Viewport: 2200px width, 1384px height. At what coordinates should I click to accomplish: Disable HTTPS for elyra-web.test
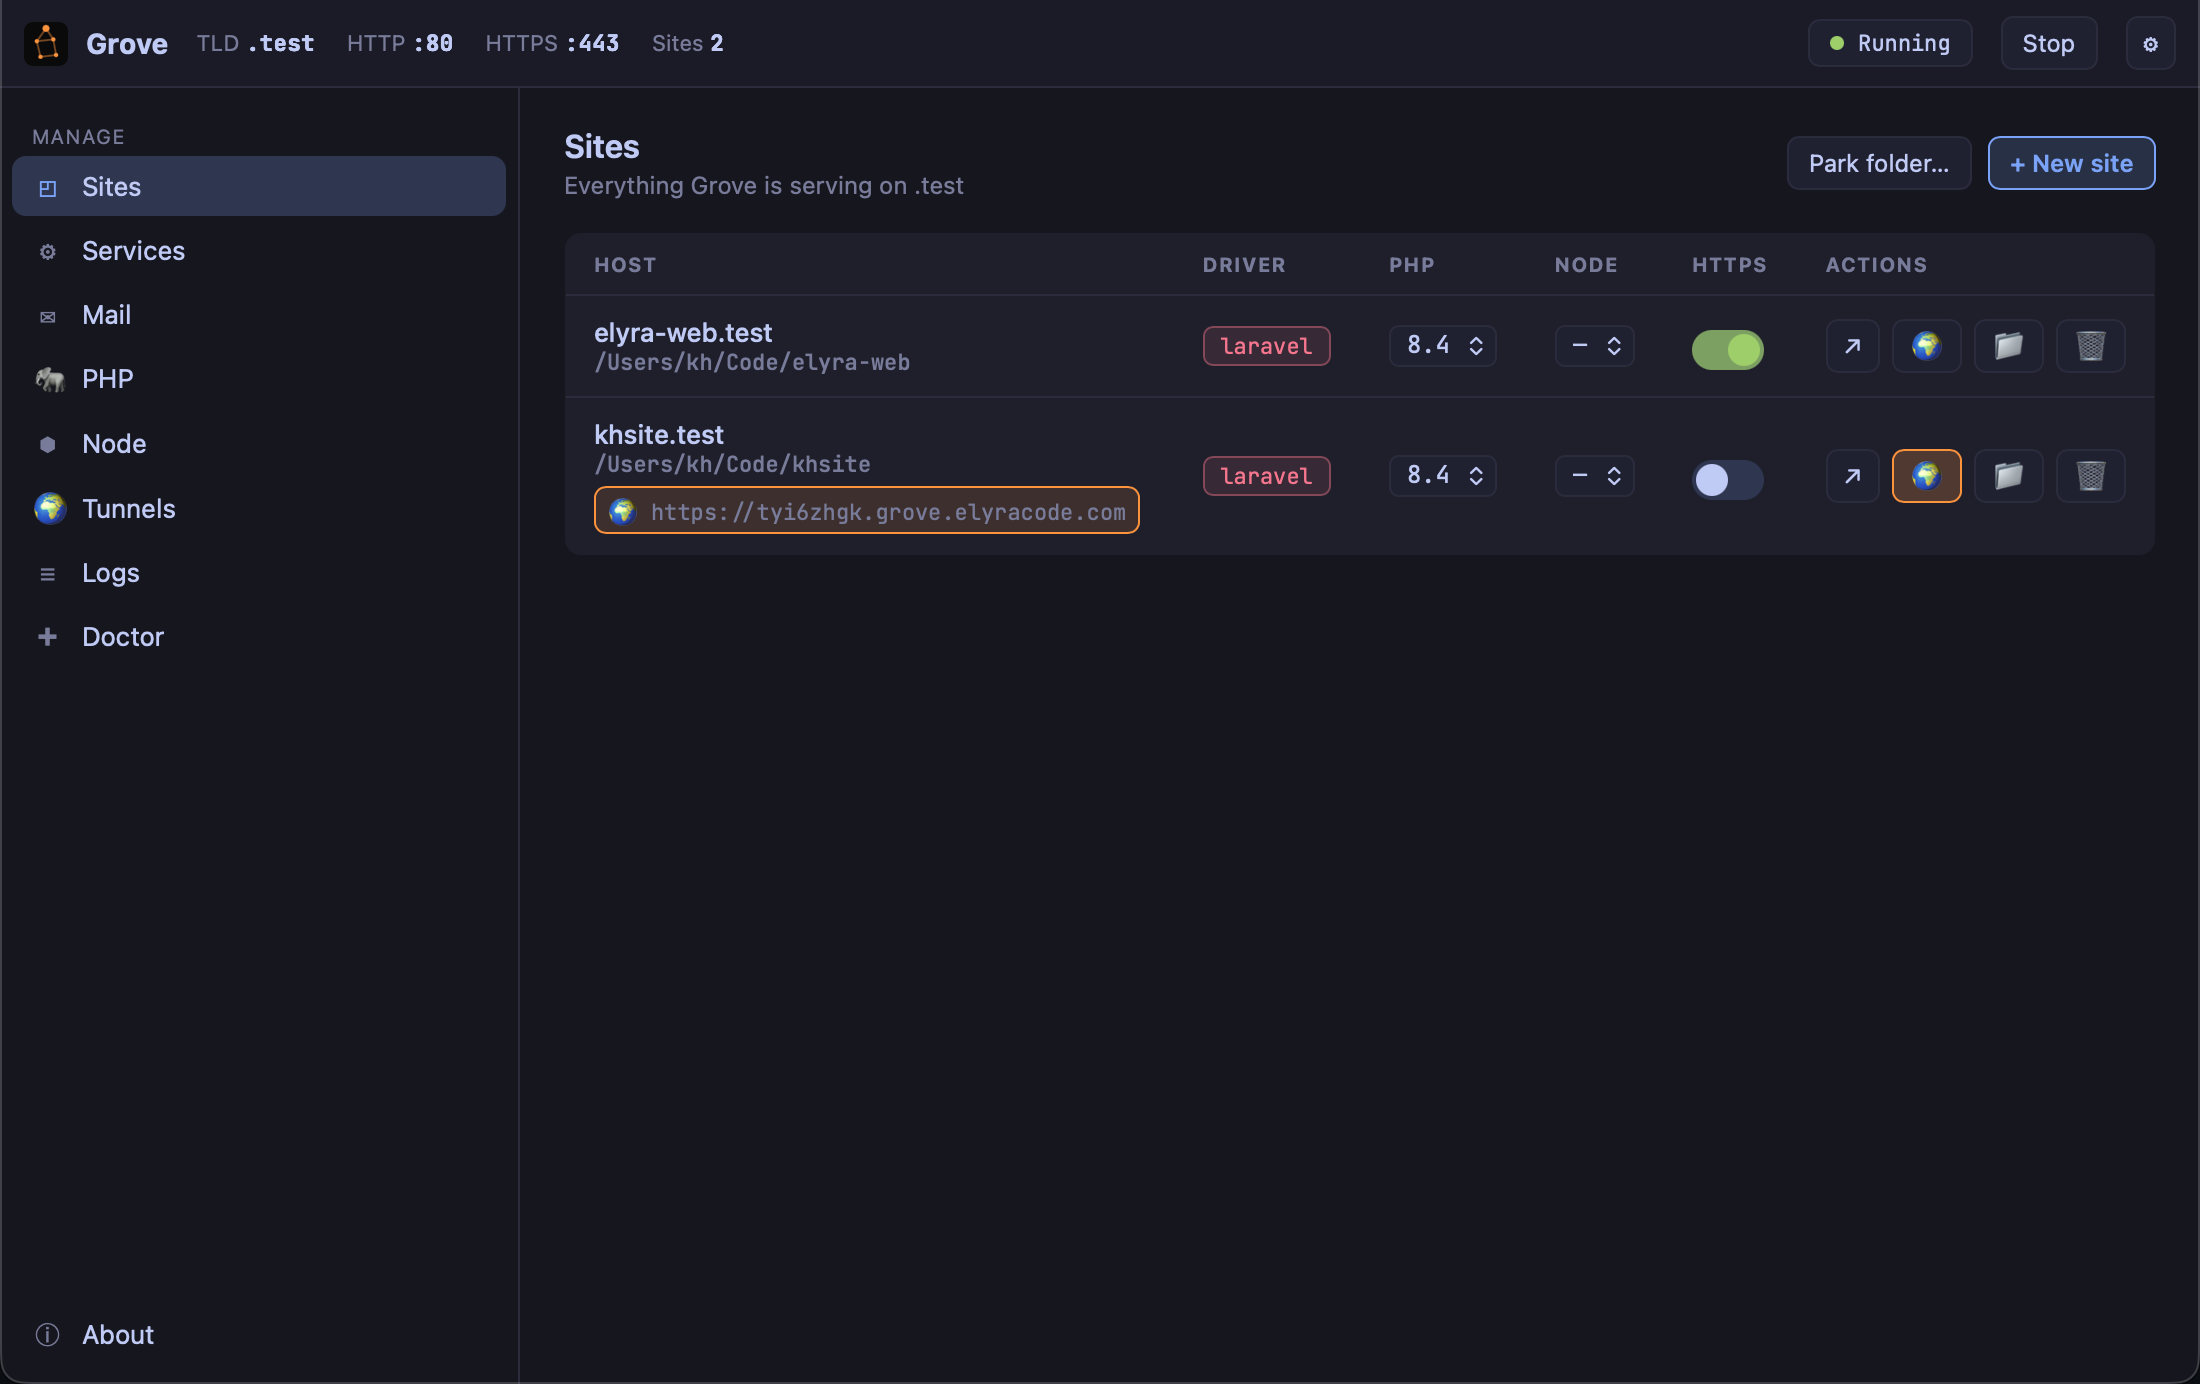click(x=1727, y=349)
